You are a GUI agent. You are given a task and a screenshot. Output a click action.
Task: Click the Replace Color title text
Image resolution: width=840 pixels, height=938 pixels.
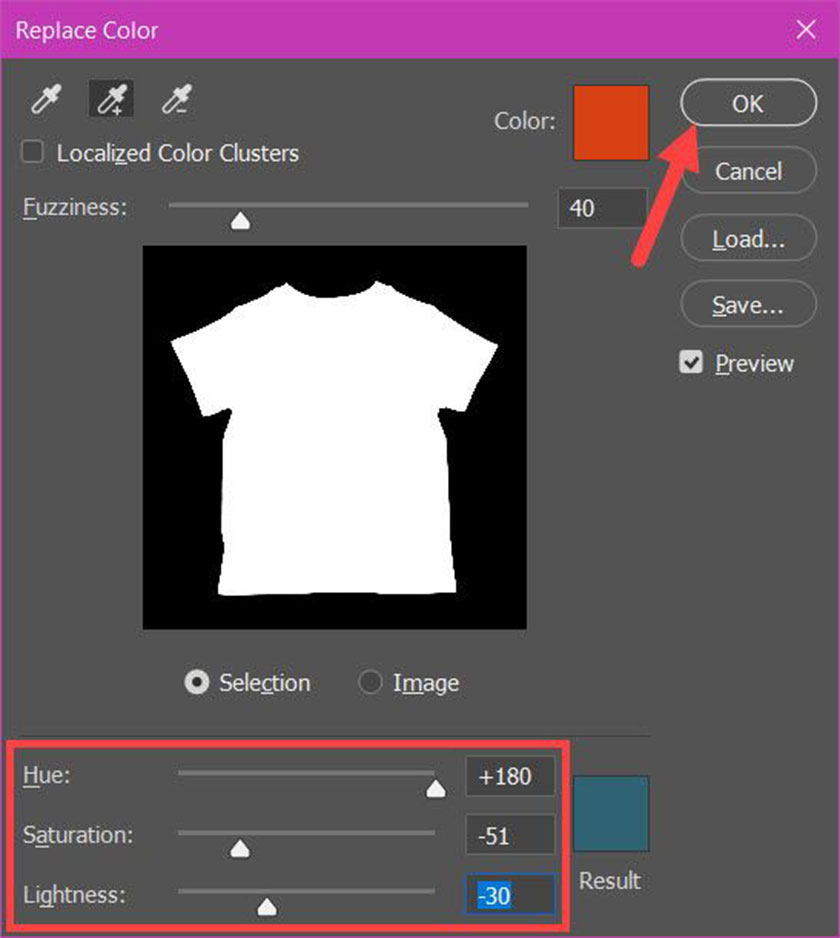pos(87,31)
